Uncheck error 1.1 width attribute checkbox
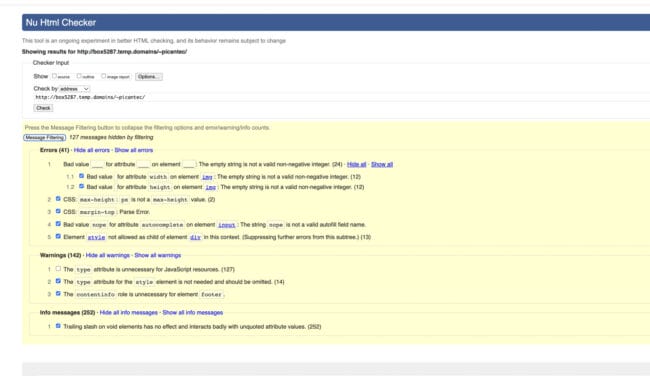Screen dimensions: 650x376 (82, 176)
